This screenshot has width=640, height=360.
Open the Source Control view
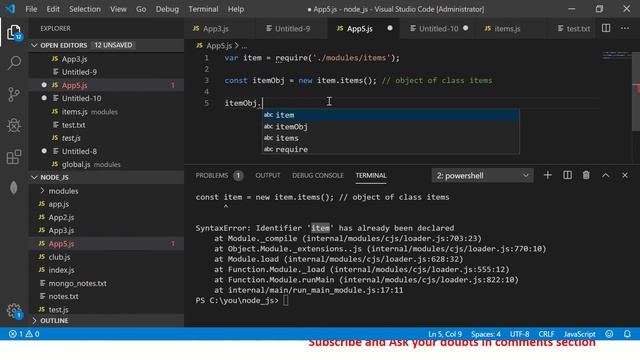pyautogui.click(x=14, y=95)
